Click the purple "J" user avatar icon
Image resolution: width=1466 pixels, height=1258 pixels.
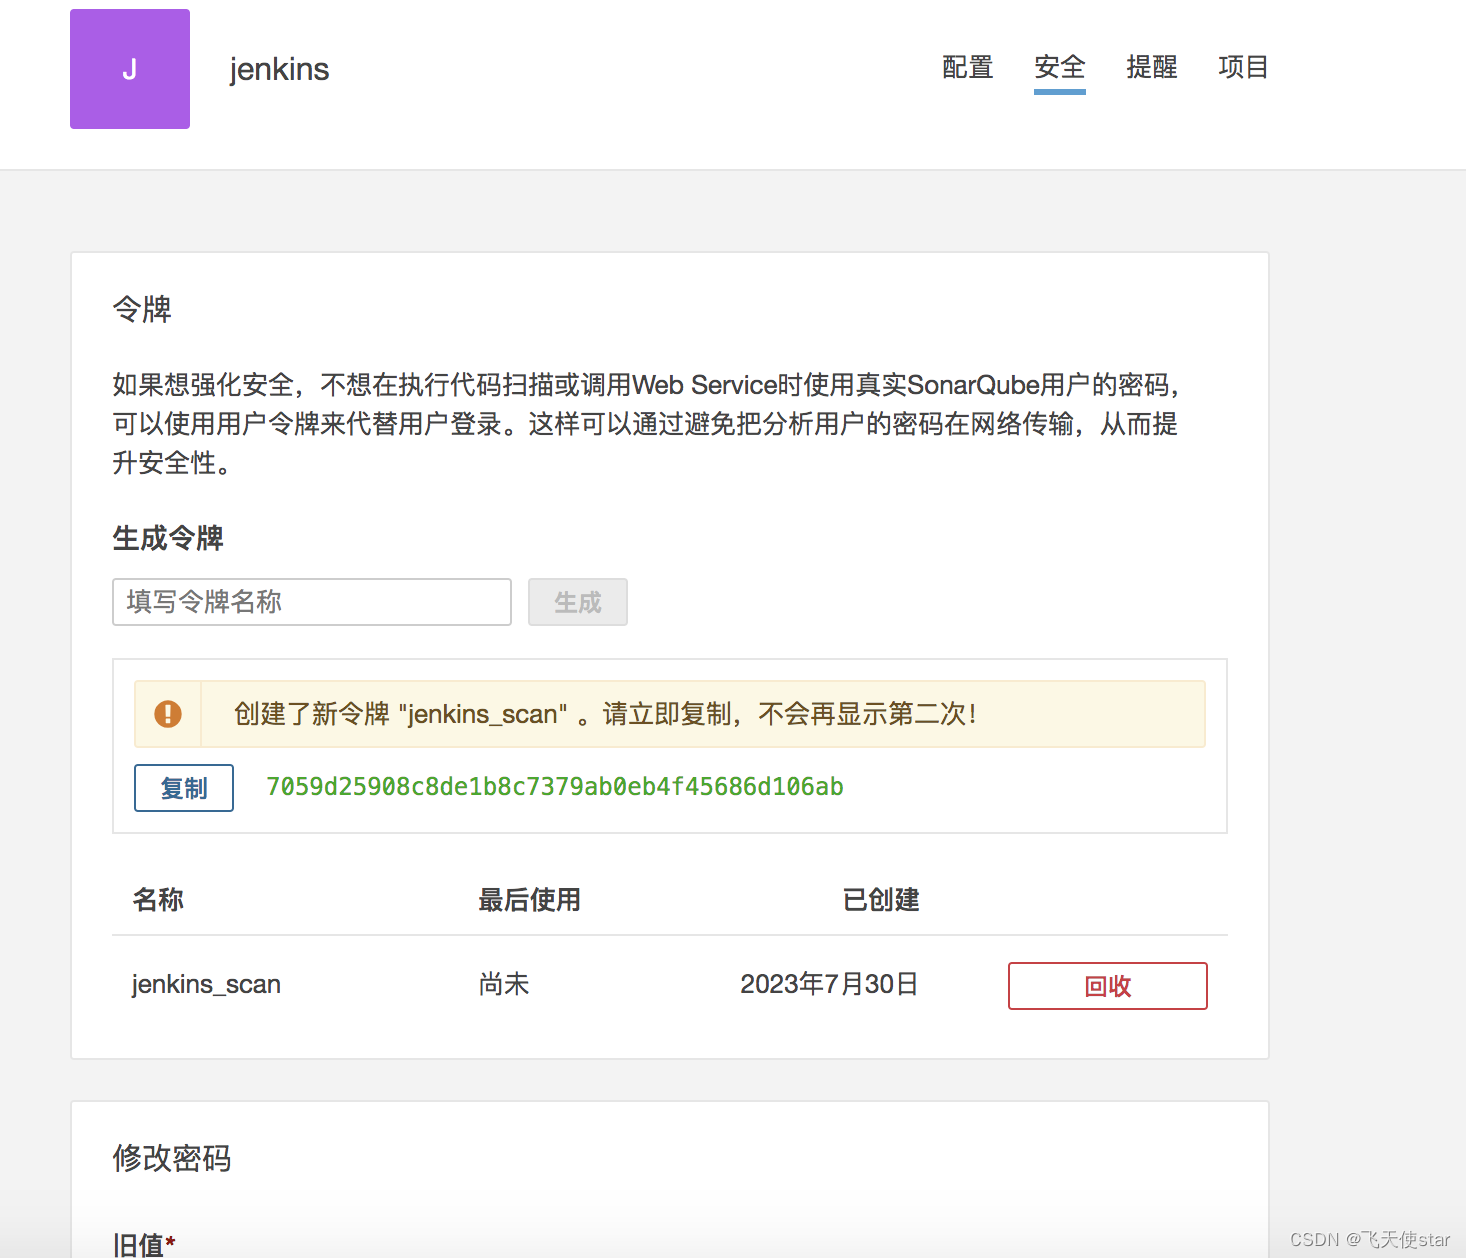tap(129, 69)
